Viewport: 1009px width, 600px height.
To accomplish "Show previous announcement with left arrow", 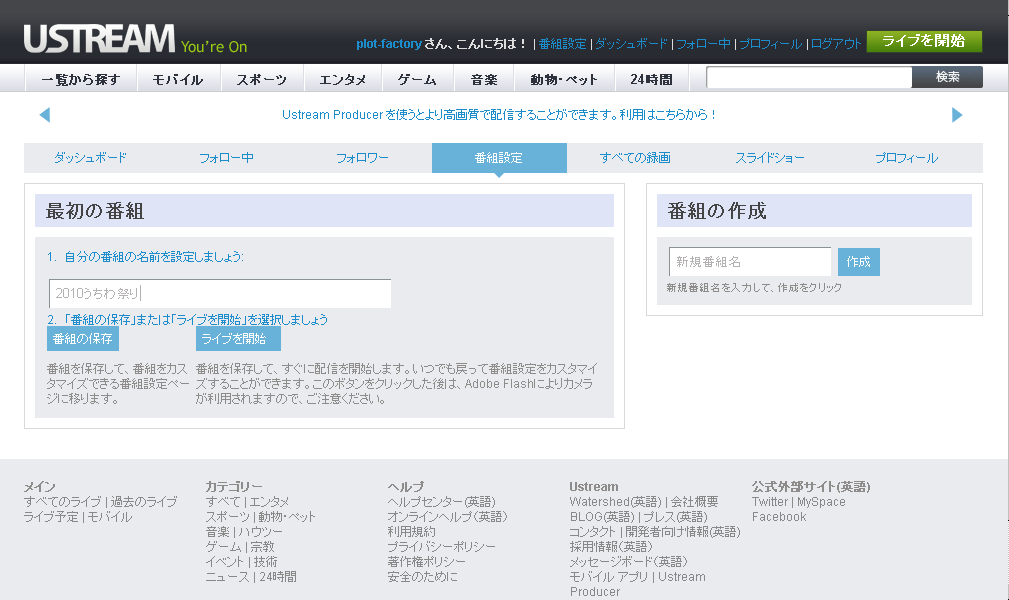I will click(x=44, y=115).
